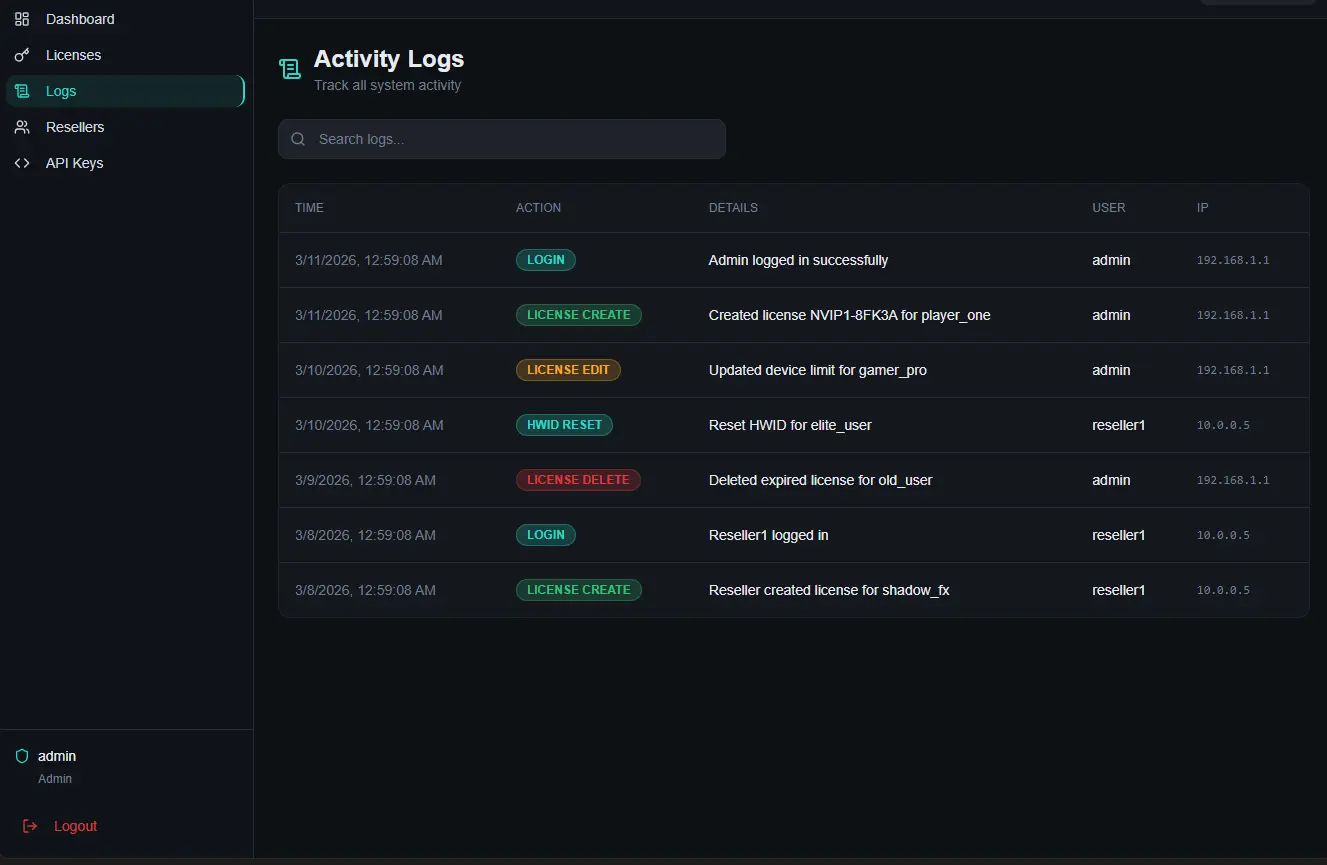Open the Dashboard menu item
This screenshot has height=865, width=1327.
tap(125, 19)
